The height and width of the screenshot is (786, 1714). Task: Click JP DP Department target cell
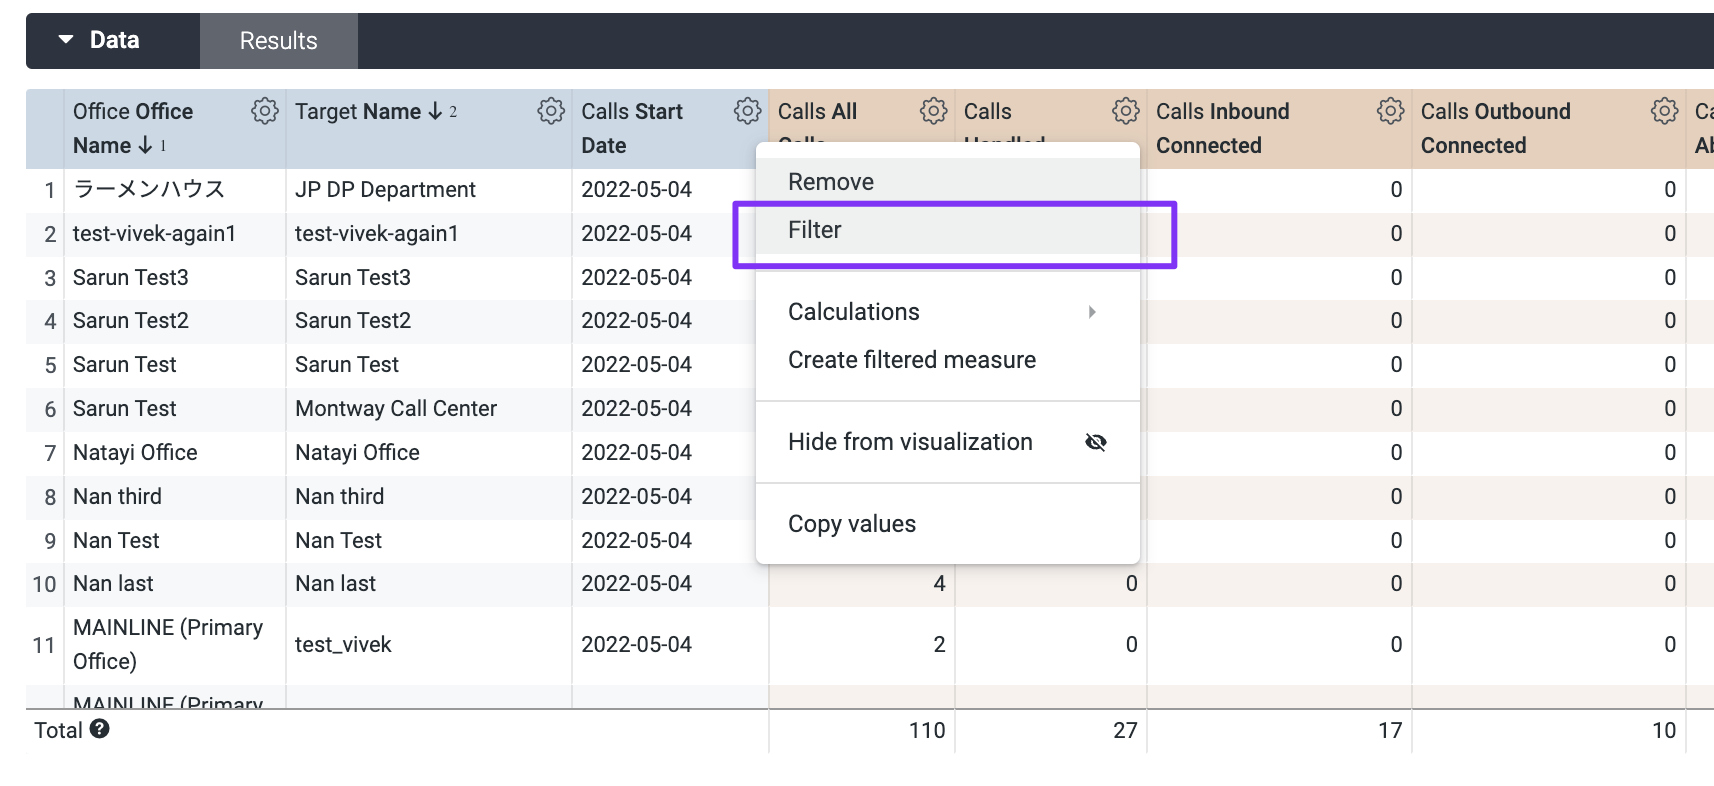point(385,190)
